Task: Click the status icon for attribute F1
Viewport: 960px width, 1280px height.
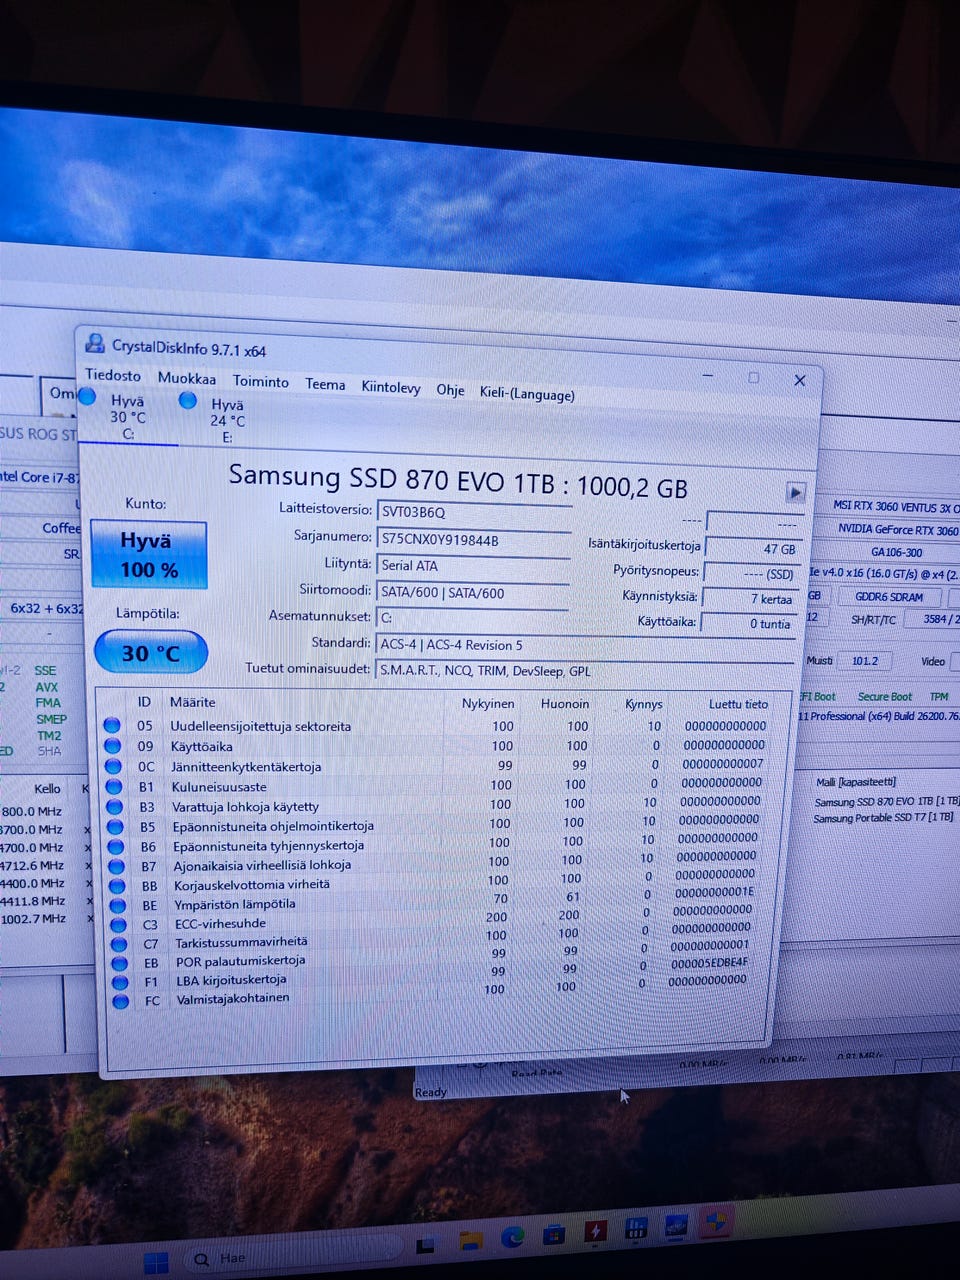Action: [120, 982]
